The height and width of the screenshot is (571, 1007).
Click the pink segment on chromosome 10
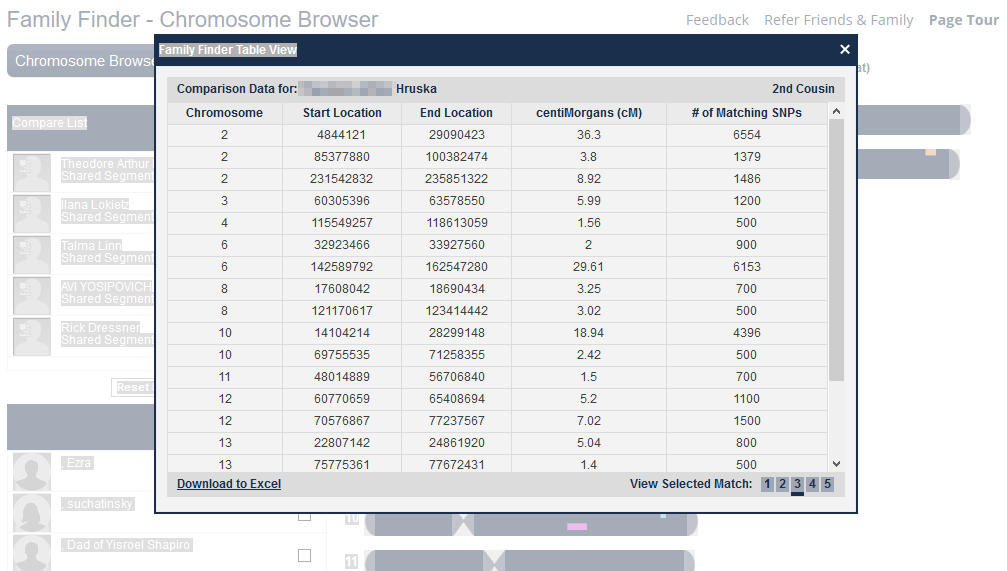[577, 527]
